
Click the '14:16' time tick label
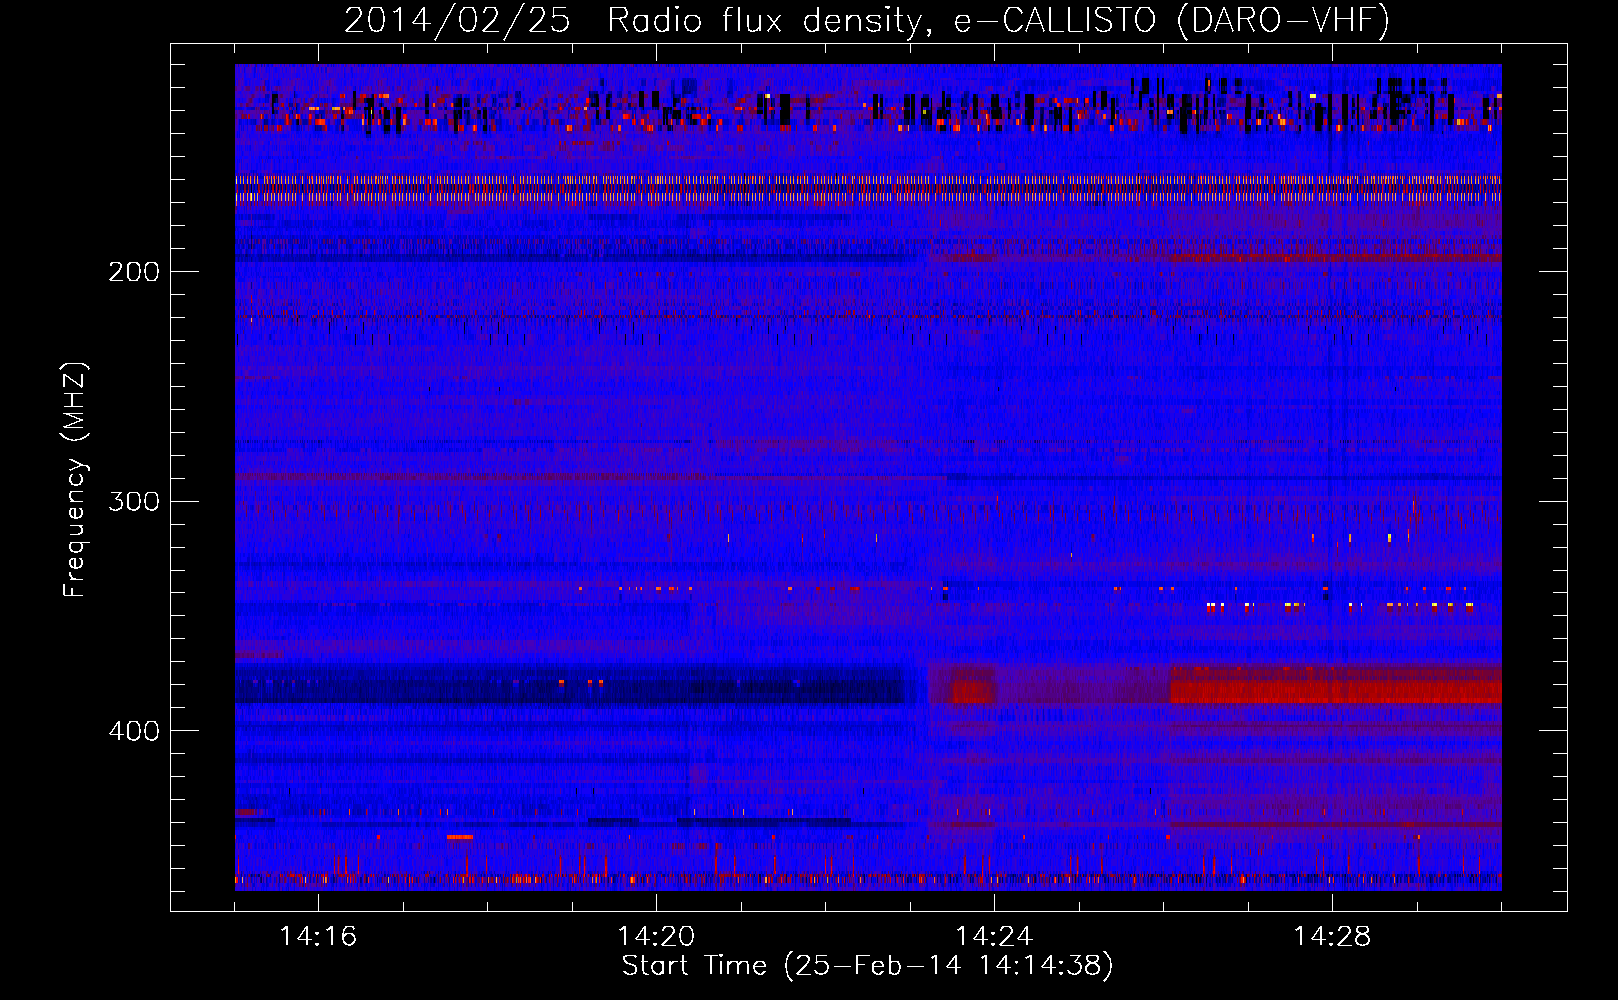click(x=318, y=937)
